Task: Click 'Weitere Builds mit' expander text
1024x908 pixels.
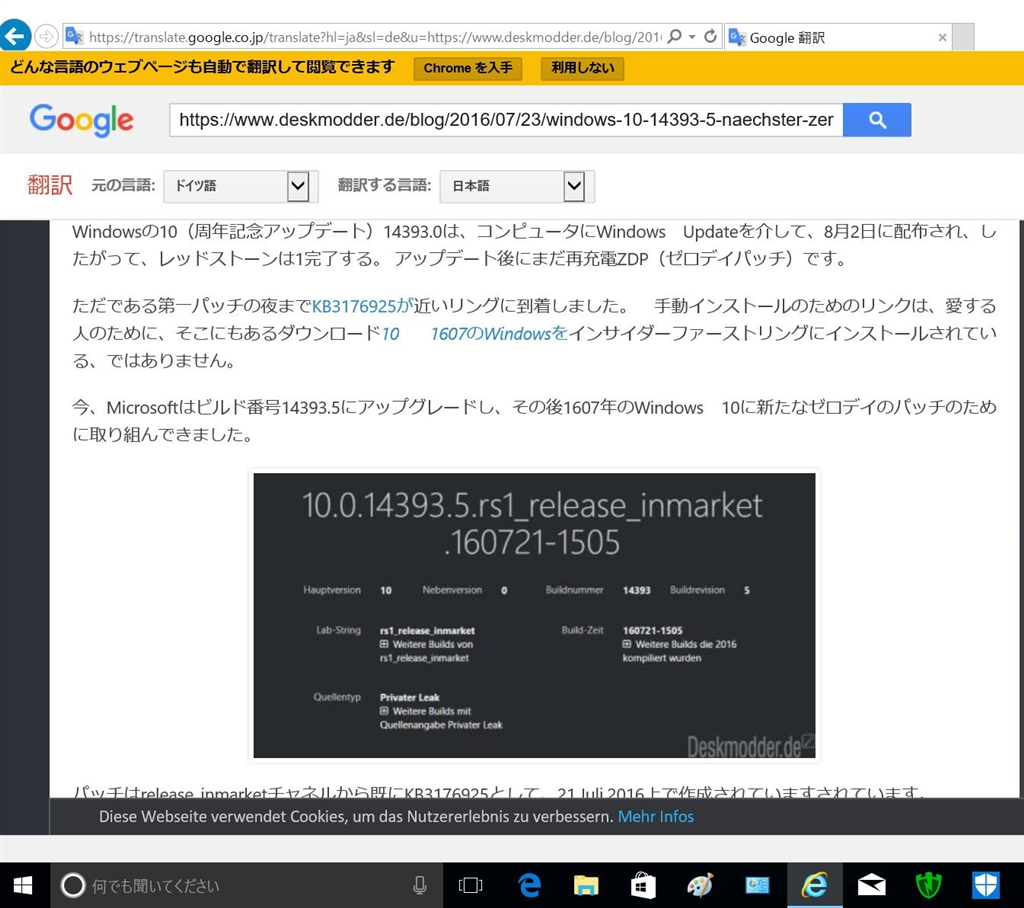Action: [432, 711]
